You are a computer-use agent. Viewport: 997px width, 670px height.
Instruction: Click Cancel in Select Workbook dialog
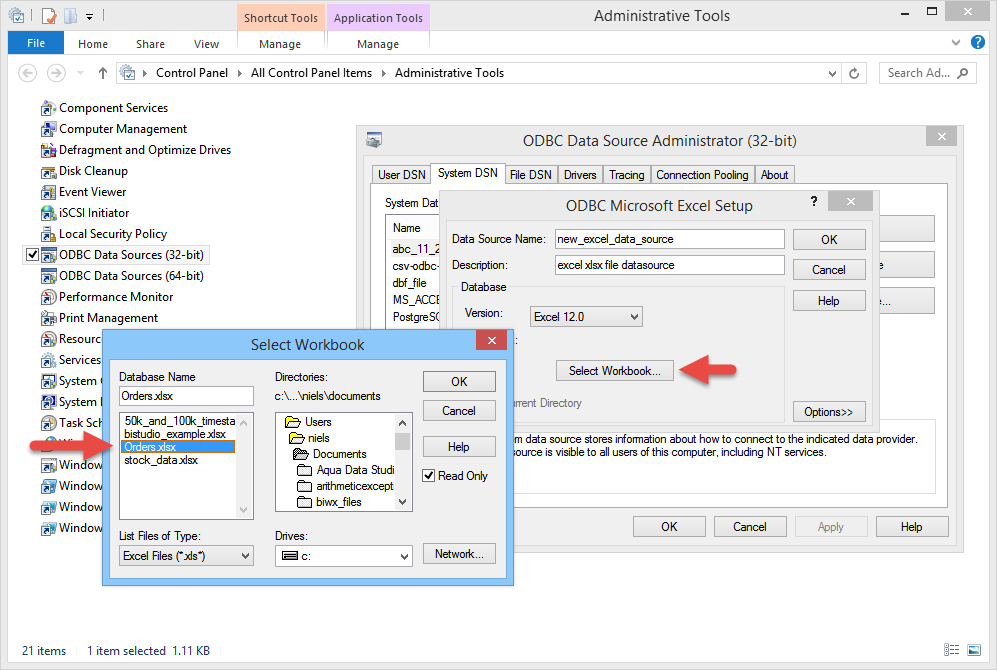click(459, 411)
